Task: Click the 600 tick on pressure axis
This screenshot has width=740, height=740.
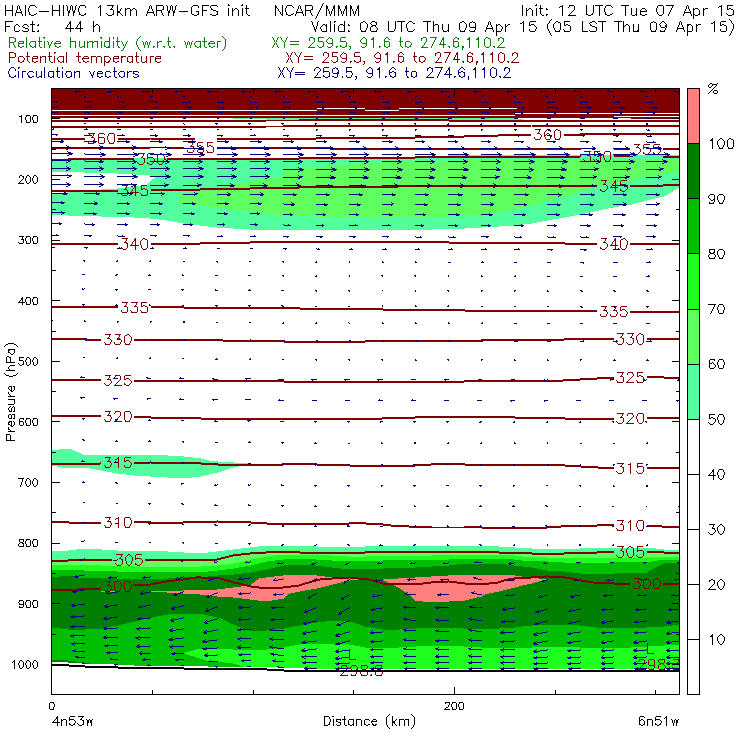Action: (28, 422)
